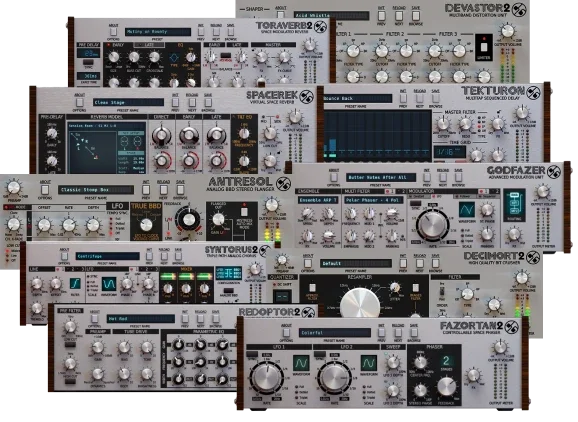Click the Decimort2 large resampler knob
578x422 pixels.
coord(360,304)
